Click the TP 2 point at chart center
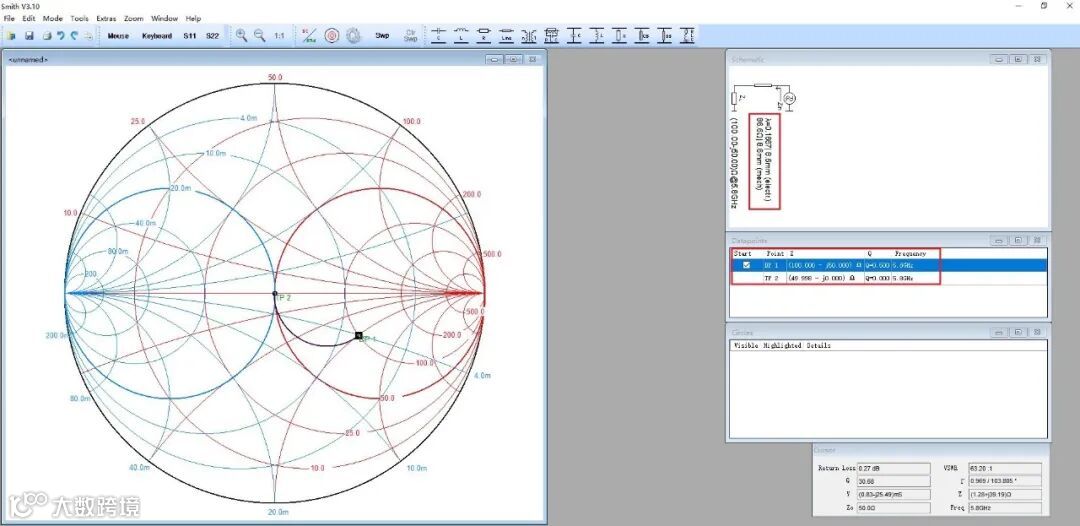The image size is (1080, 526). pyautogui.click(x=275, y=293)
